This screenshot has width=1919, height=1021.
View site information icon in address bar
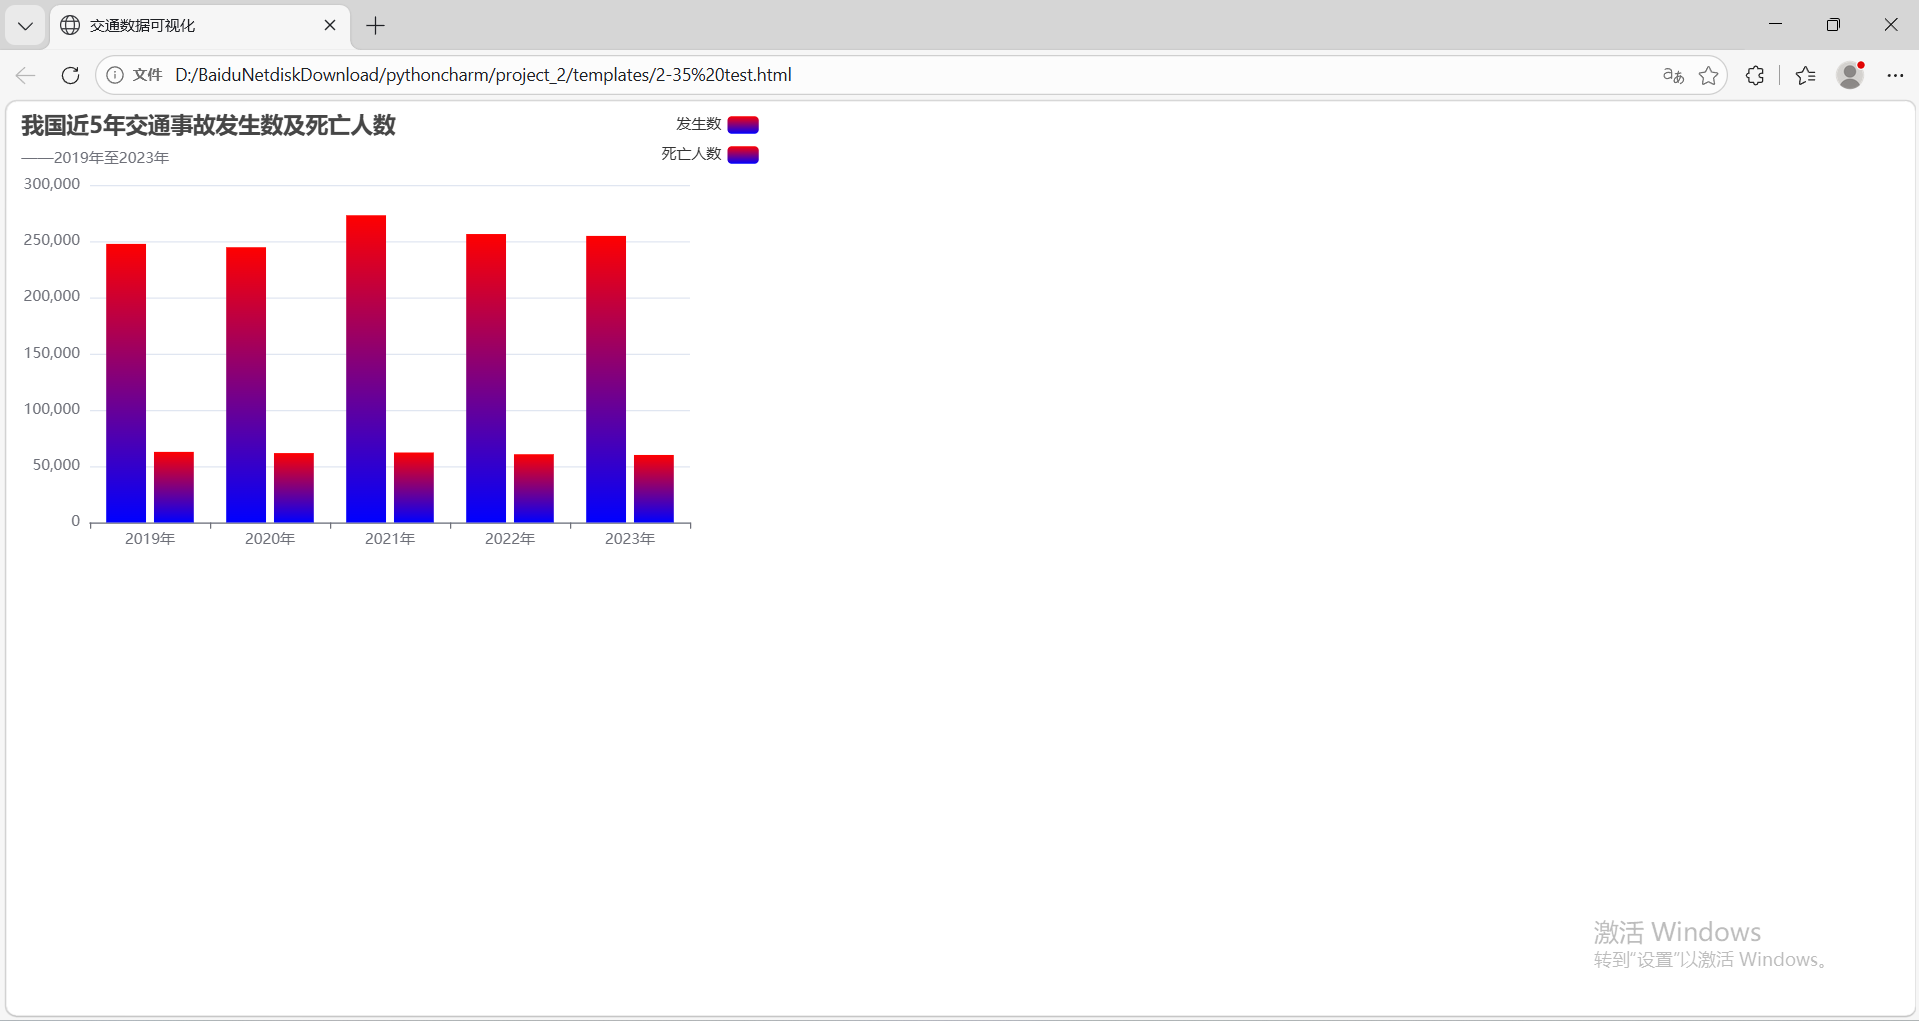[x=115, y=75]
